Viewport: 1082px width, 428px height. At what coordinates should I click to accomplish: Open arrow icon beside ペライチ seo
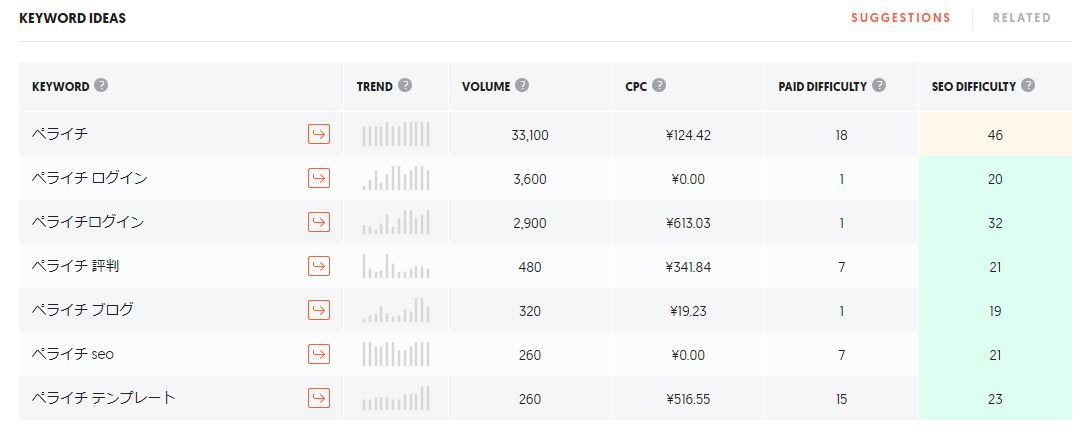pos(319,354)
